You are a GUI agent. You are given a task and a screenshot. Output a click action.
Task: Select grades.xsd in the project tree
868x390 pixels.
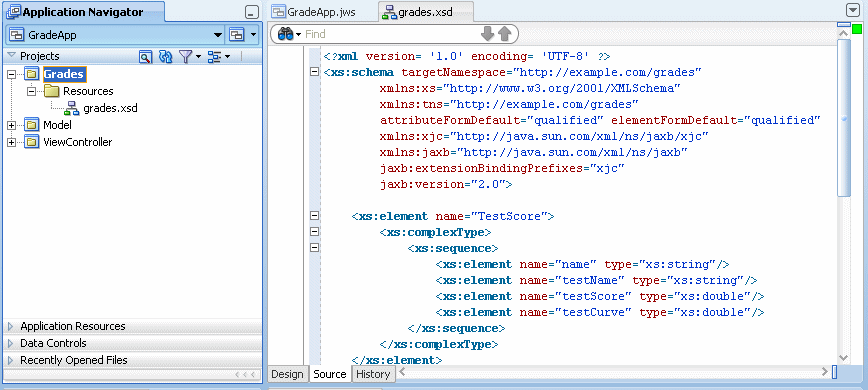pyautogui.click(x=110, y=108)
